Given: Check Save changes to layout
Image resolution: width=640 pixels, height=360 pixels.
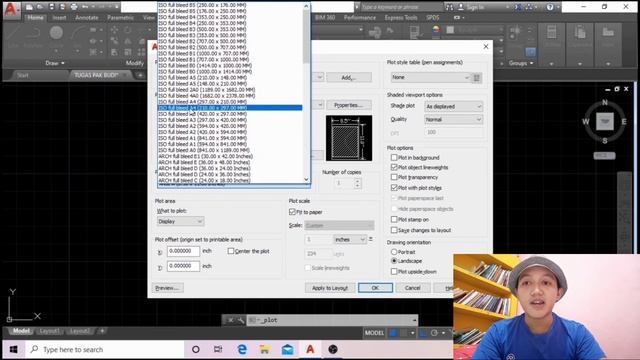Looking at the screenshot, I should tap(394, 230).
